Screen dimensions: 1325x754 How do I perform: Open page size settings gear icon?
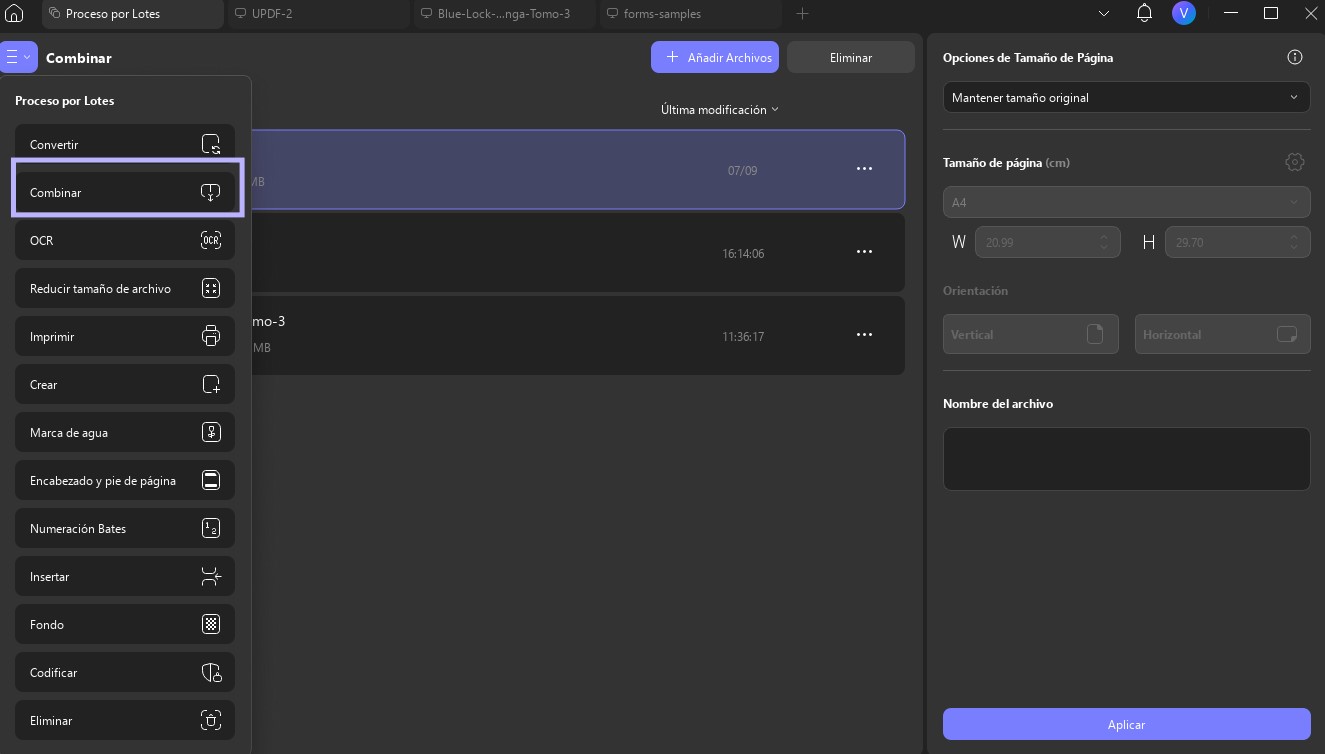1295,162
